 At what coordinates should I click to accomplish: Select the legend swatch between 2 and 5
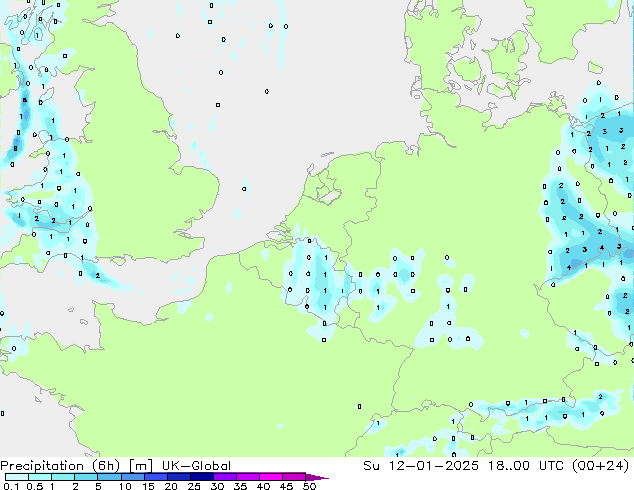tap(86, 477)
